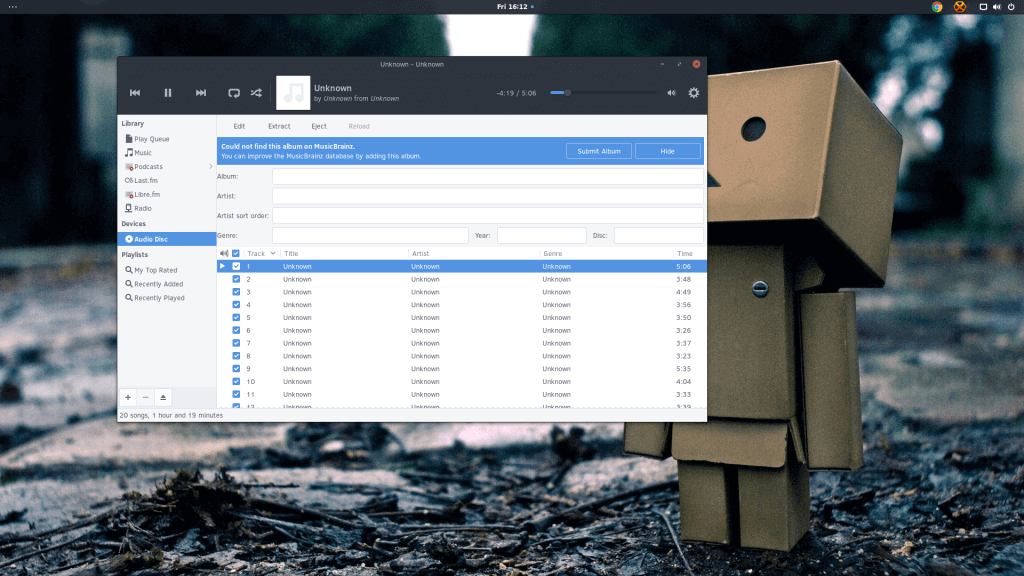Image resolution: width=1024 pixels, height=576 pixels.
Task: Toggle the select-all checkbox in header
Action: coord(236,253)
